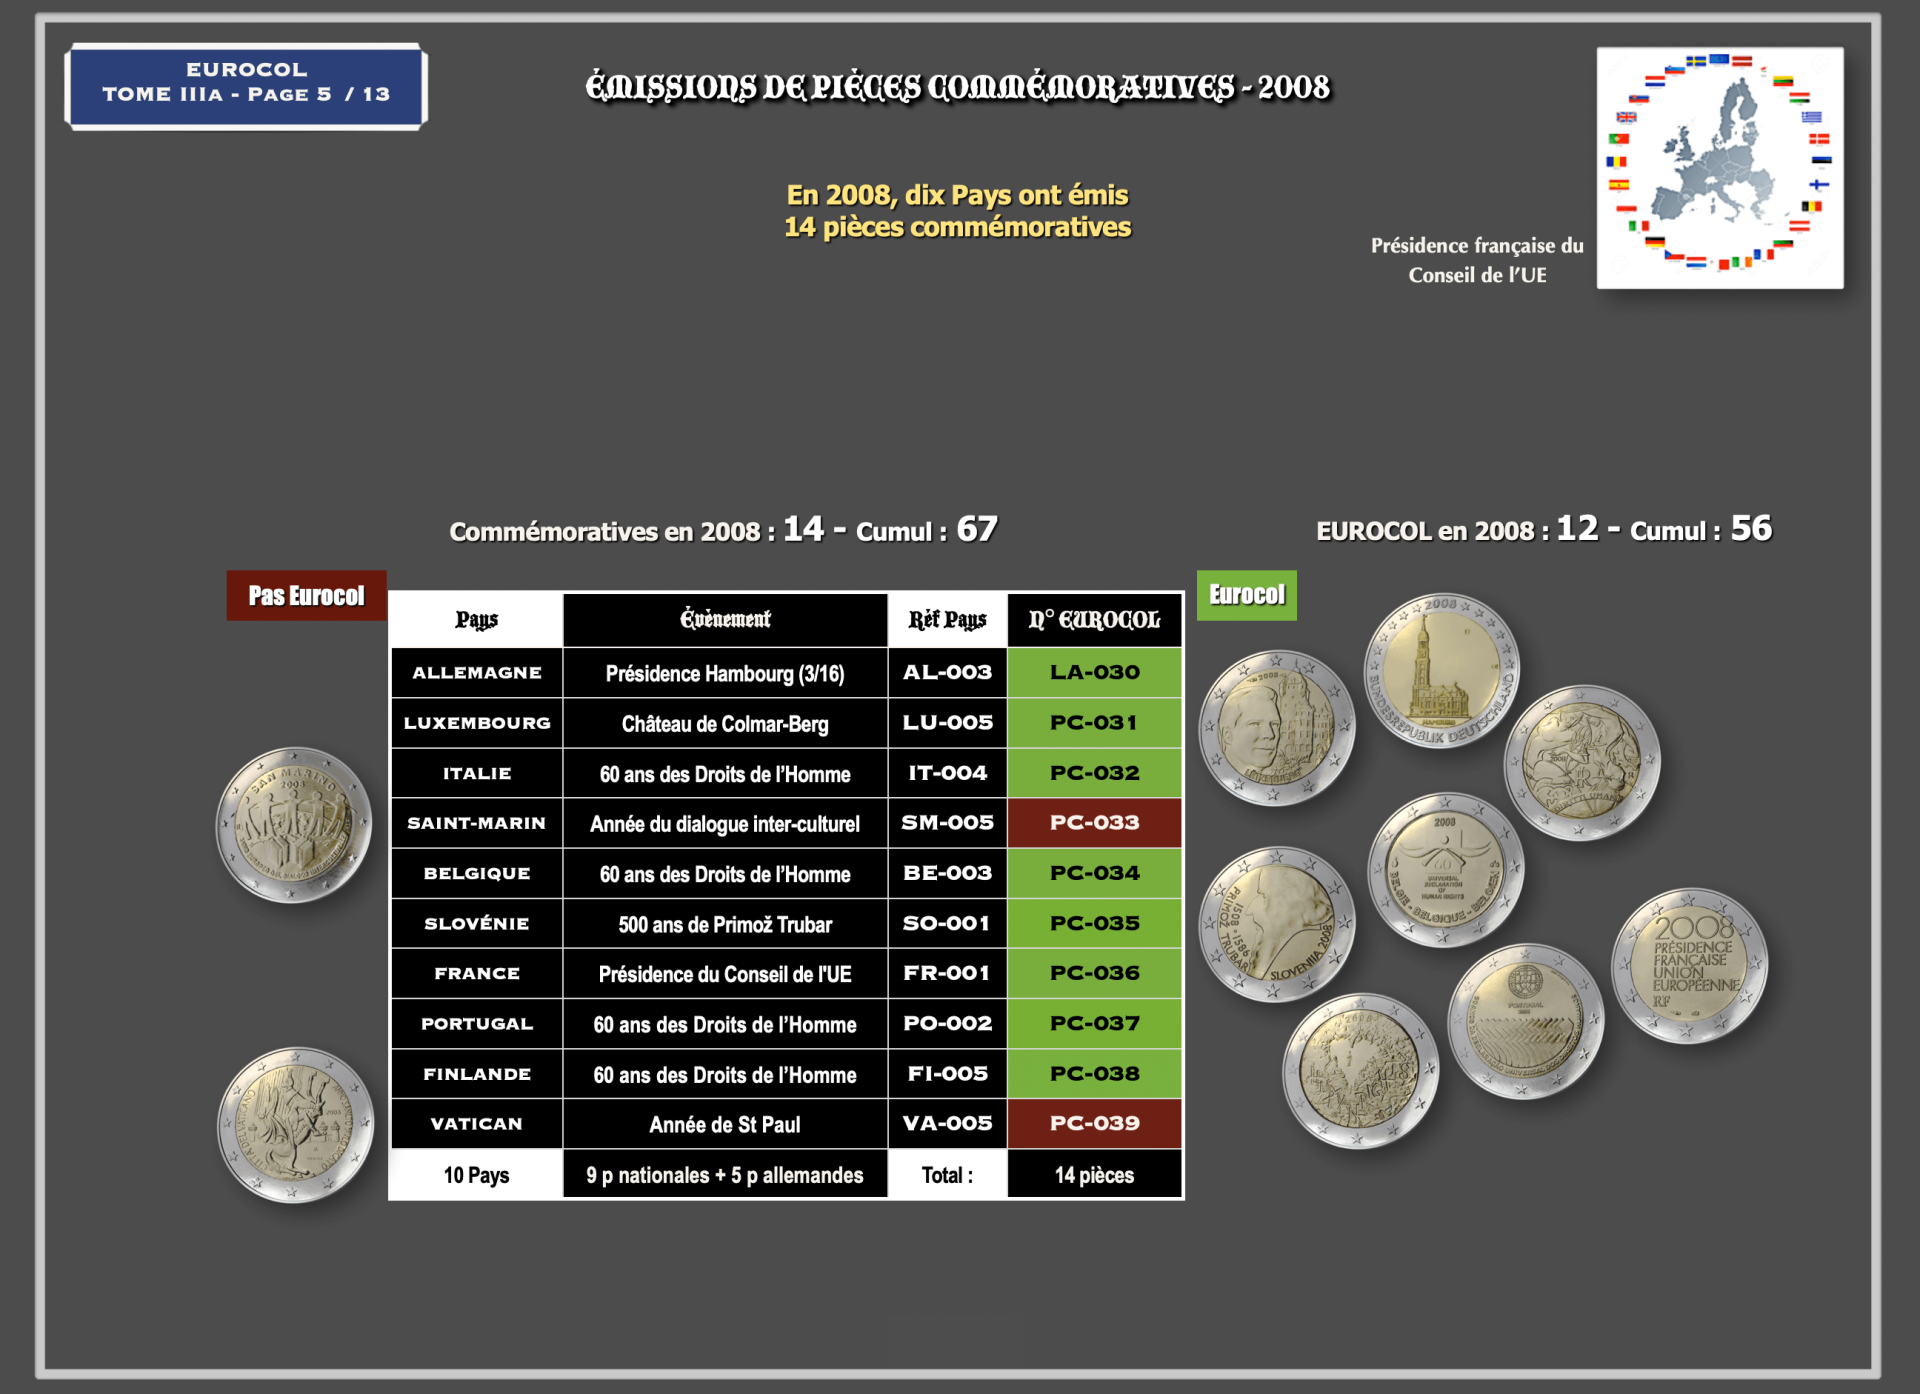Viewport: 1920px width, 1394px height.
Task: Click the Luxembourg Colmar-Berg castle coin
Action: pyautogui.click(x=1277, y=728)
